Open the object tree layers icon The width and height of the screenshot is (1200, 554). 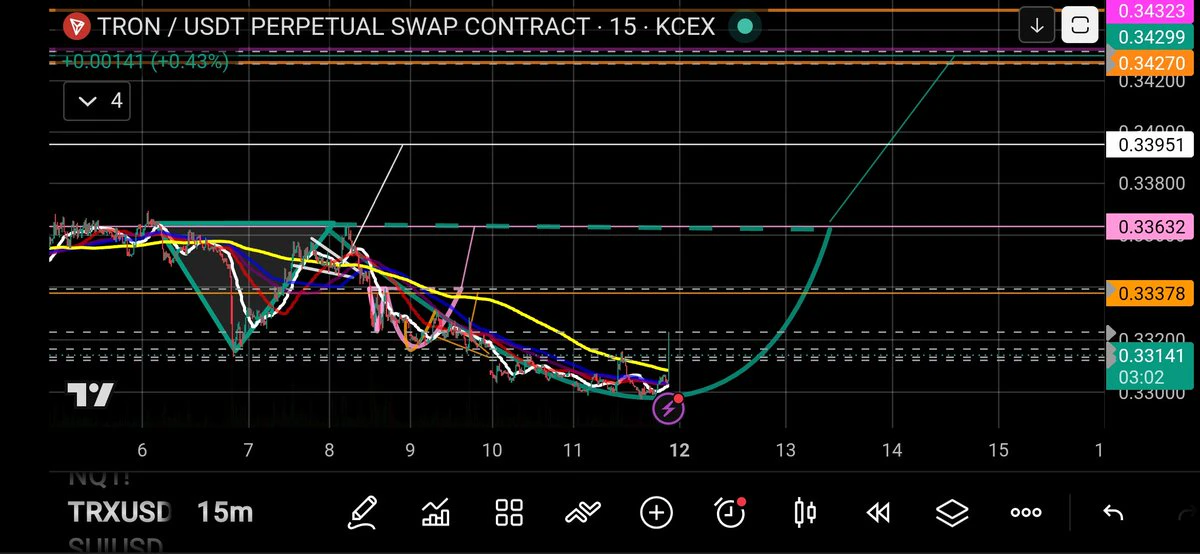coord(952,513)
